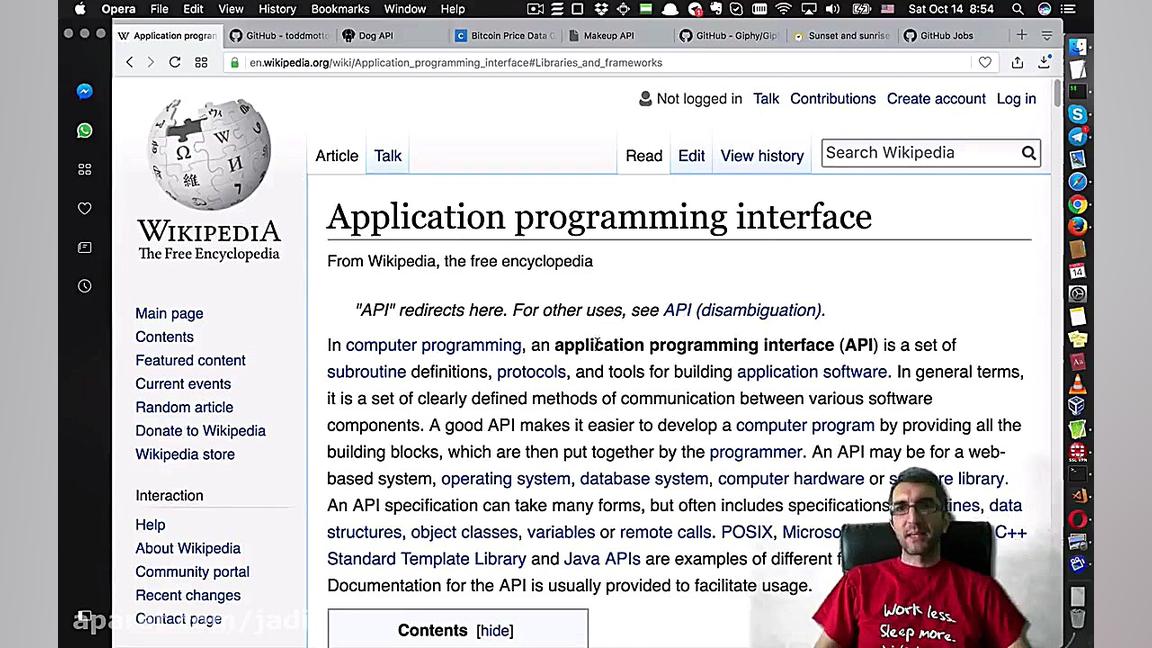The width and height of the screenshot is (1152, 648).
Task: Open the tab menu at tab bar end
Action: click(x=1047, y=35)
